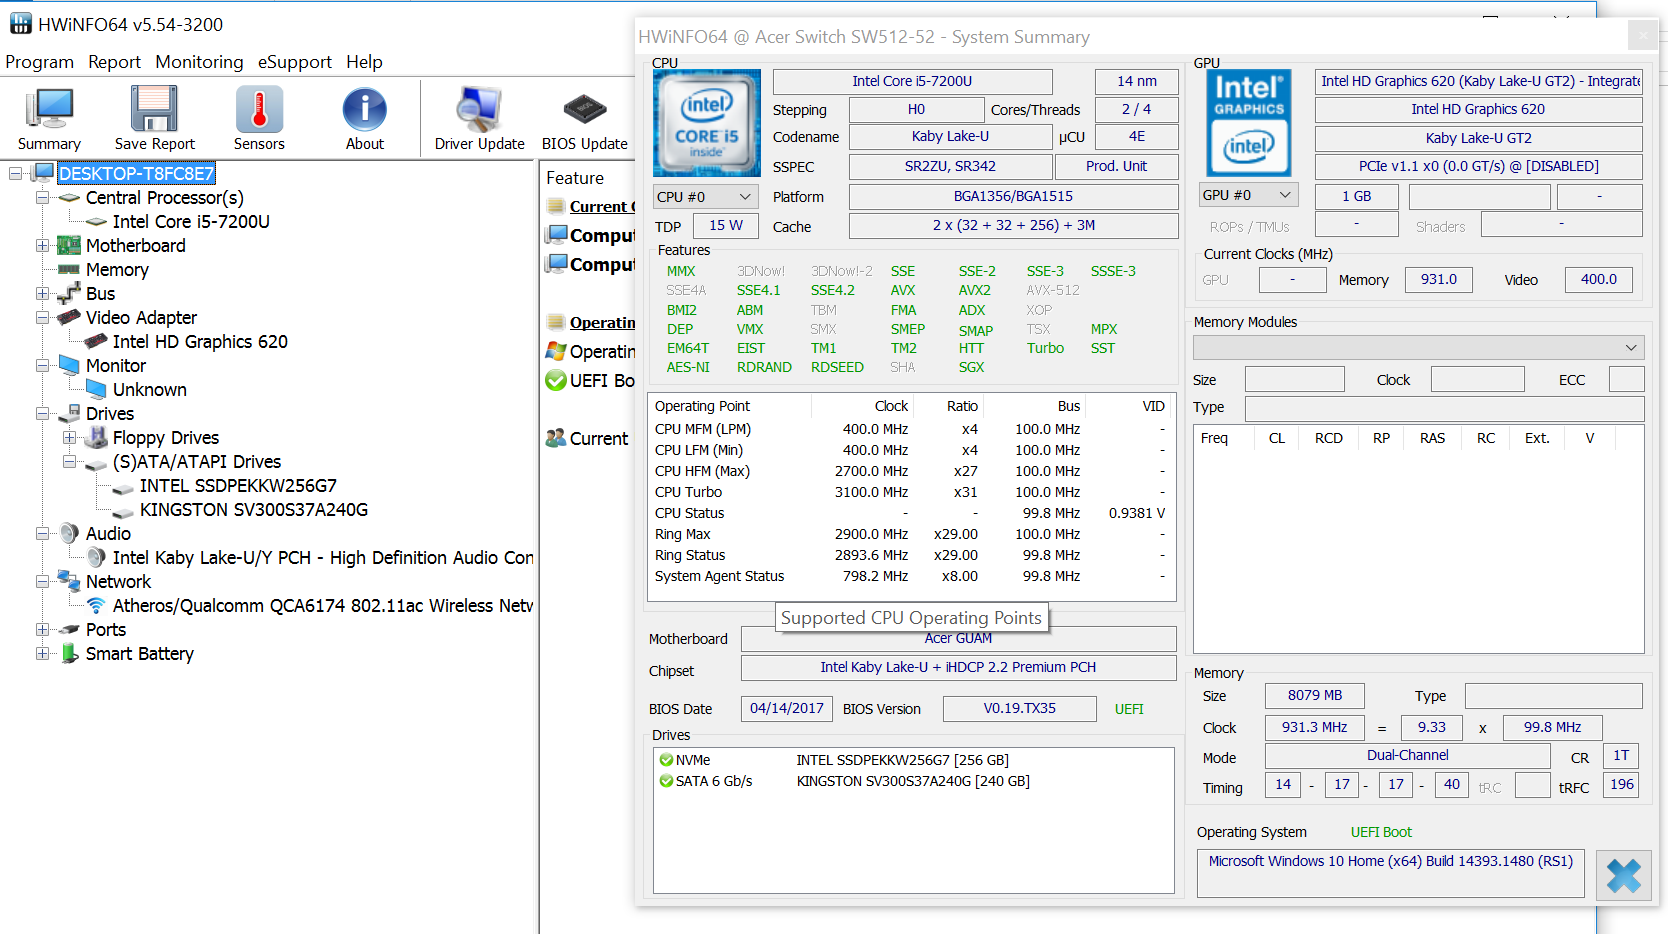Expand the Motherboard node
The image size is (1668, 934).
point(42,245)
